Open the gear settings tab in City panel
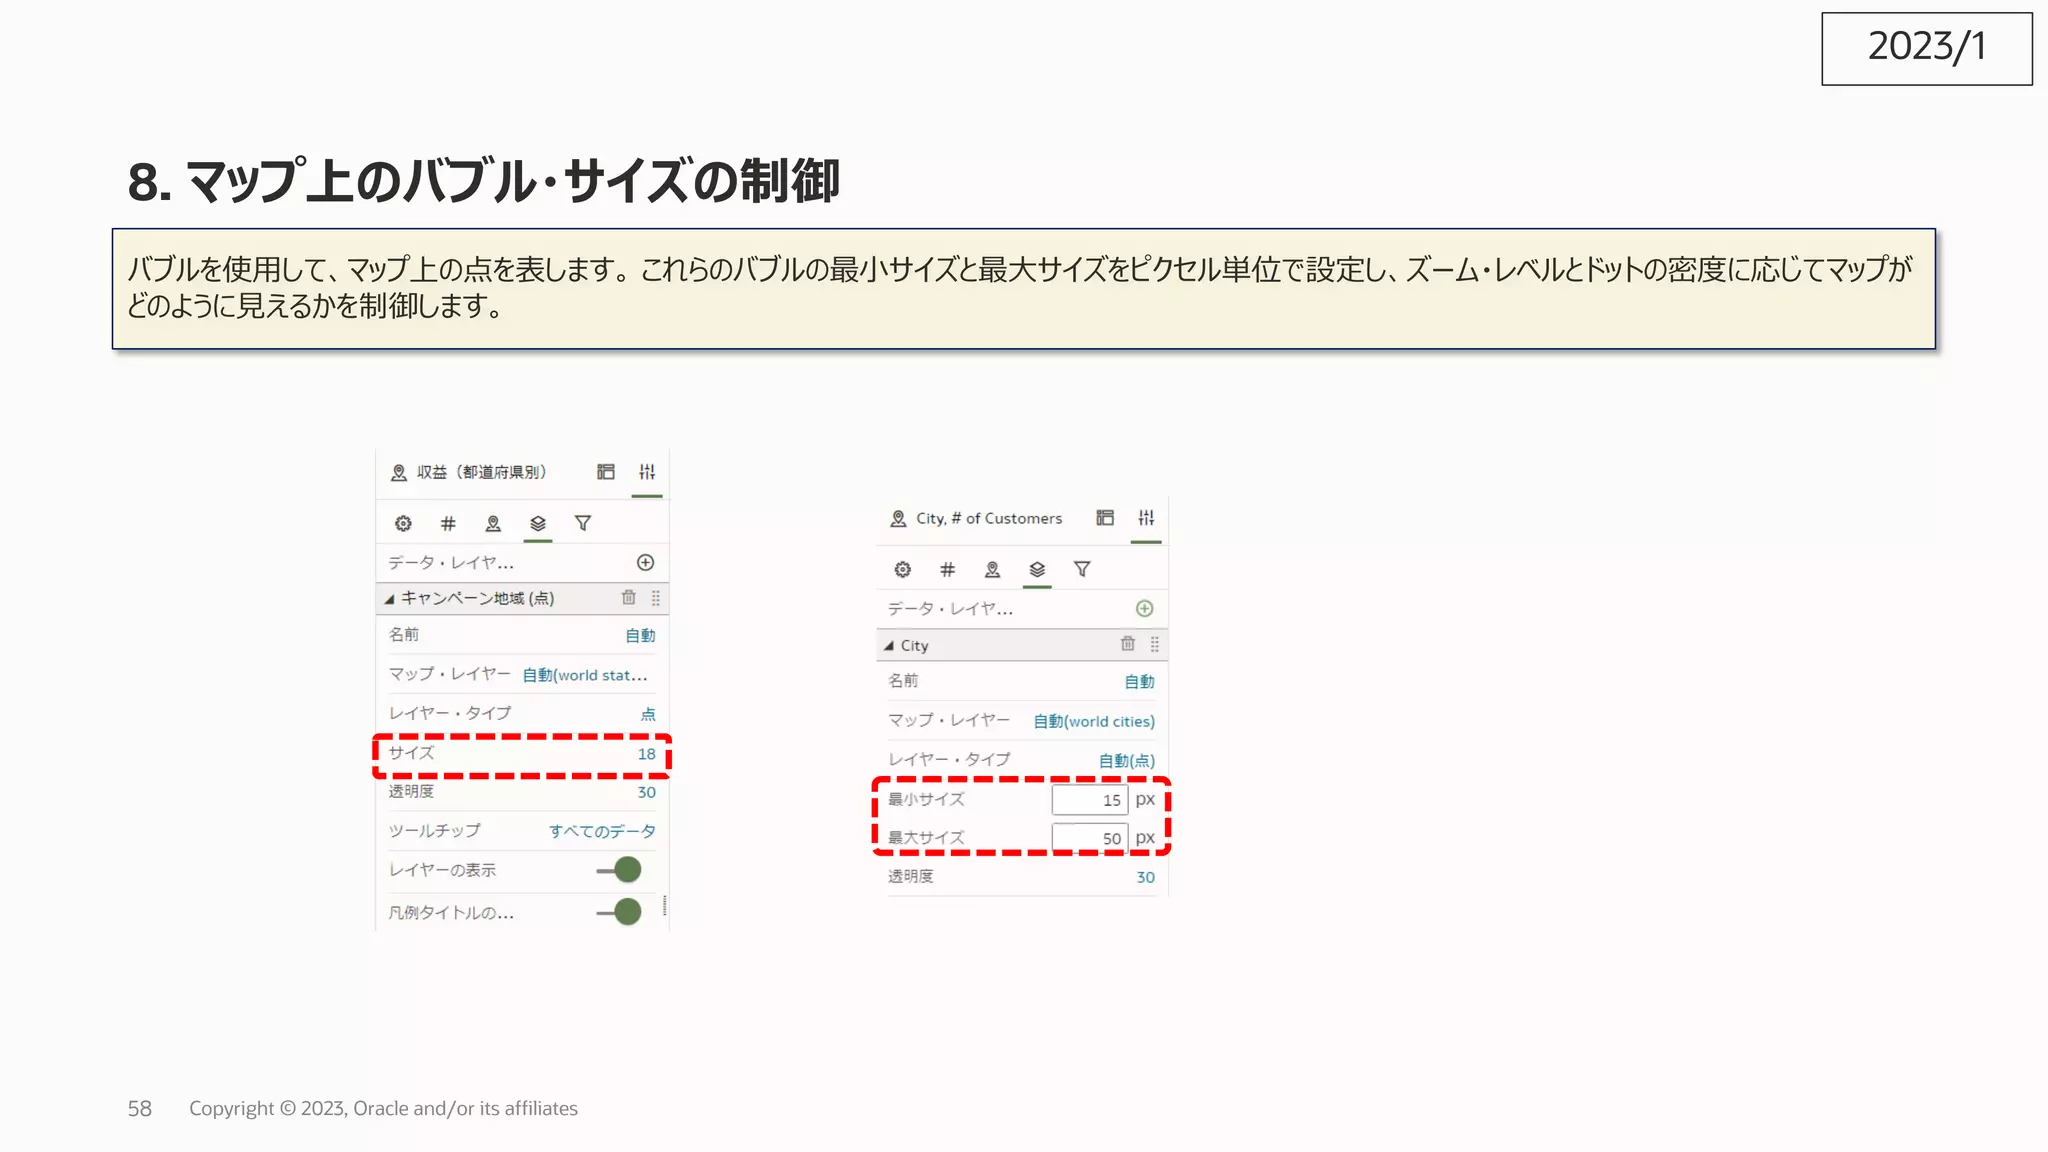Screen dimensions: 2048x1152 coord(902,569)
